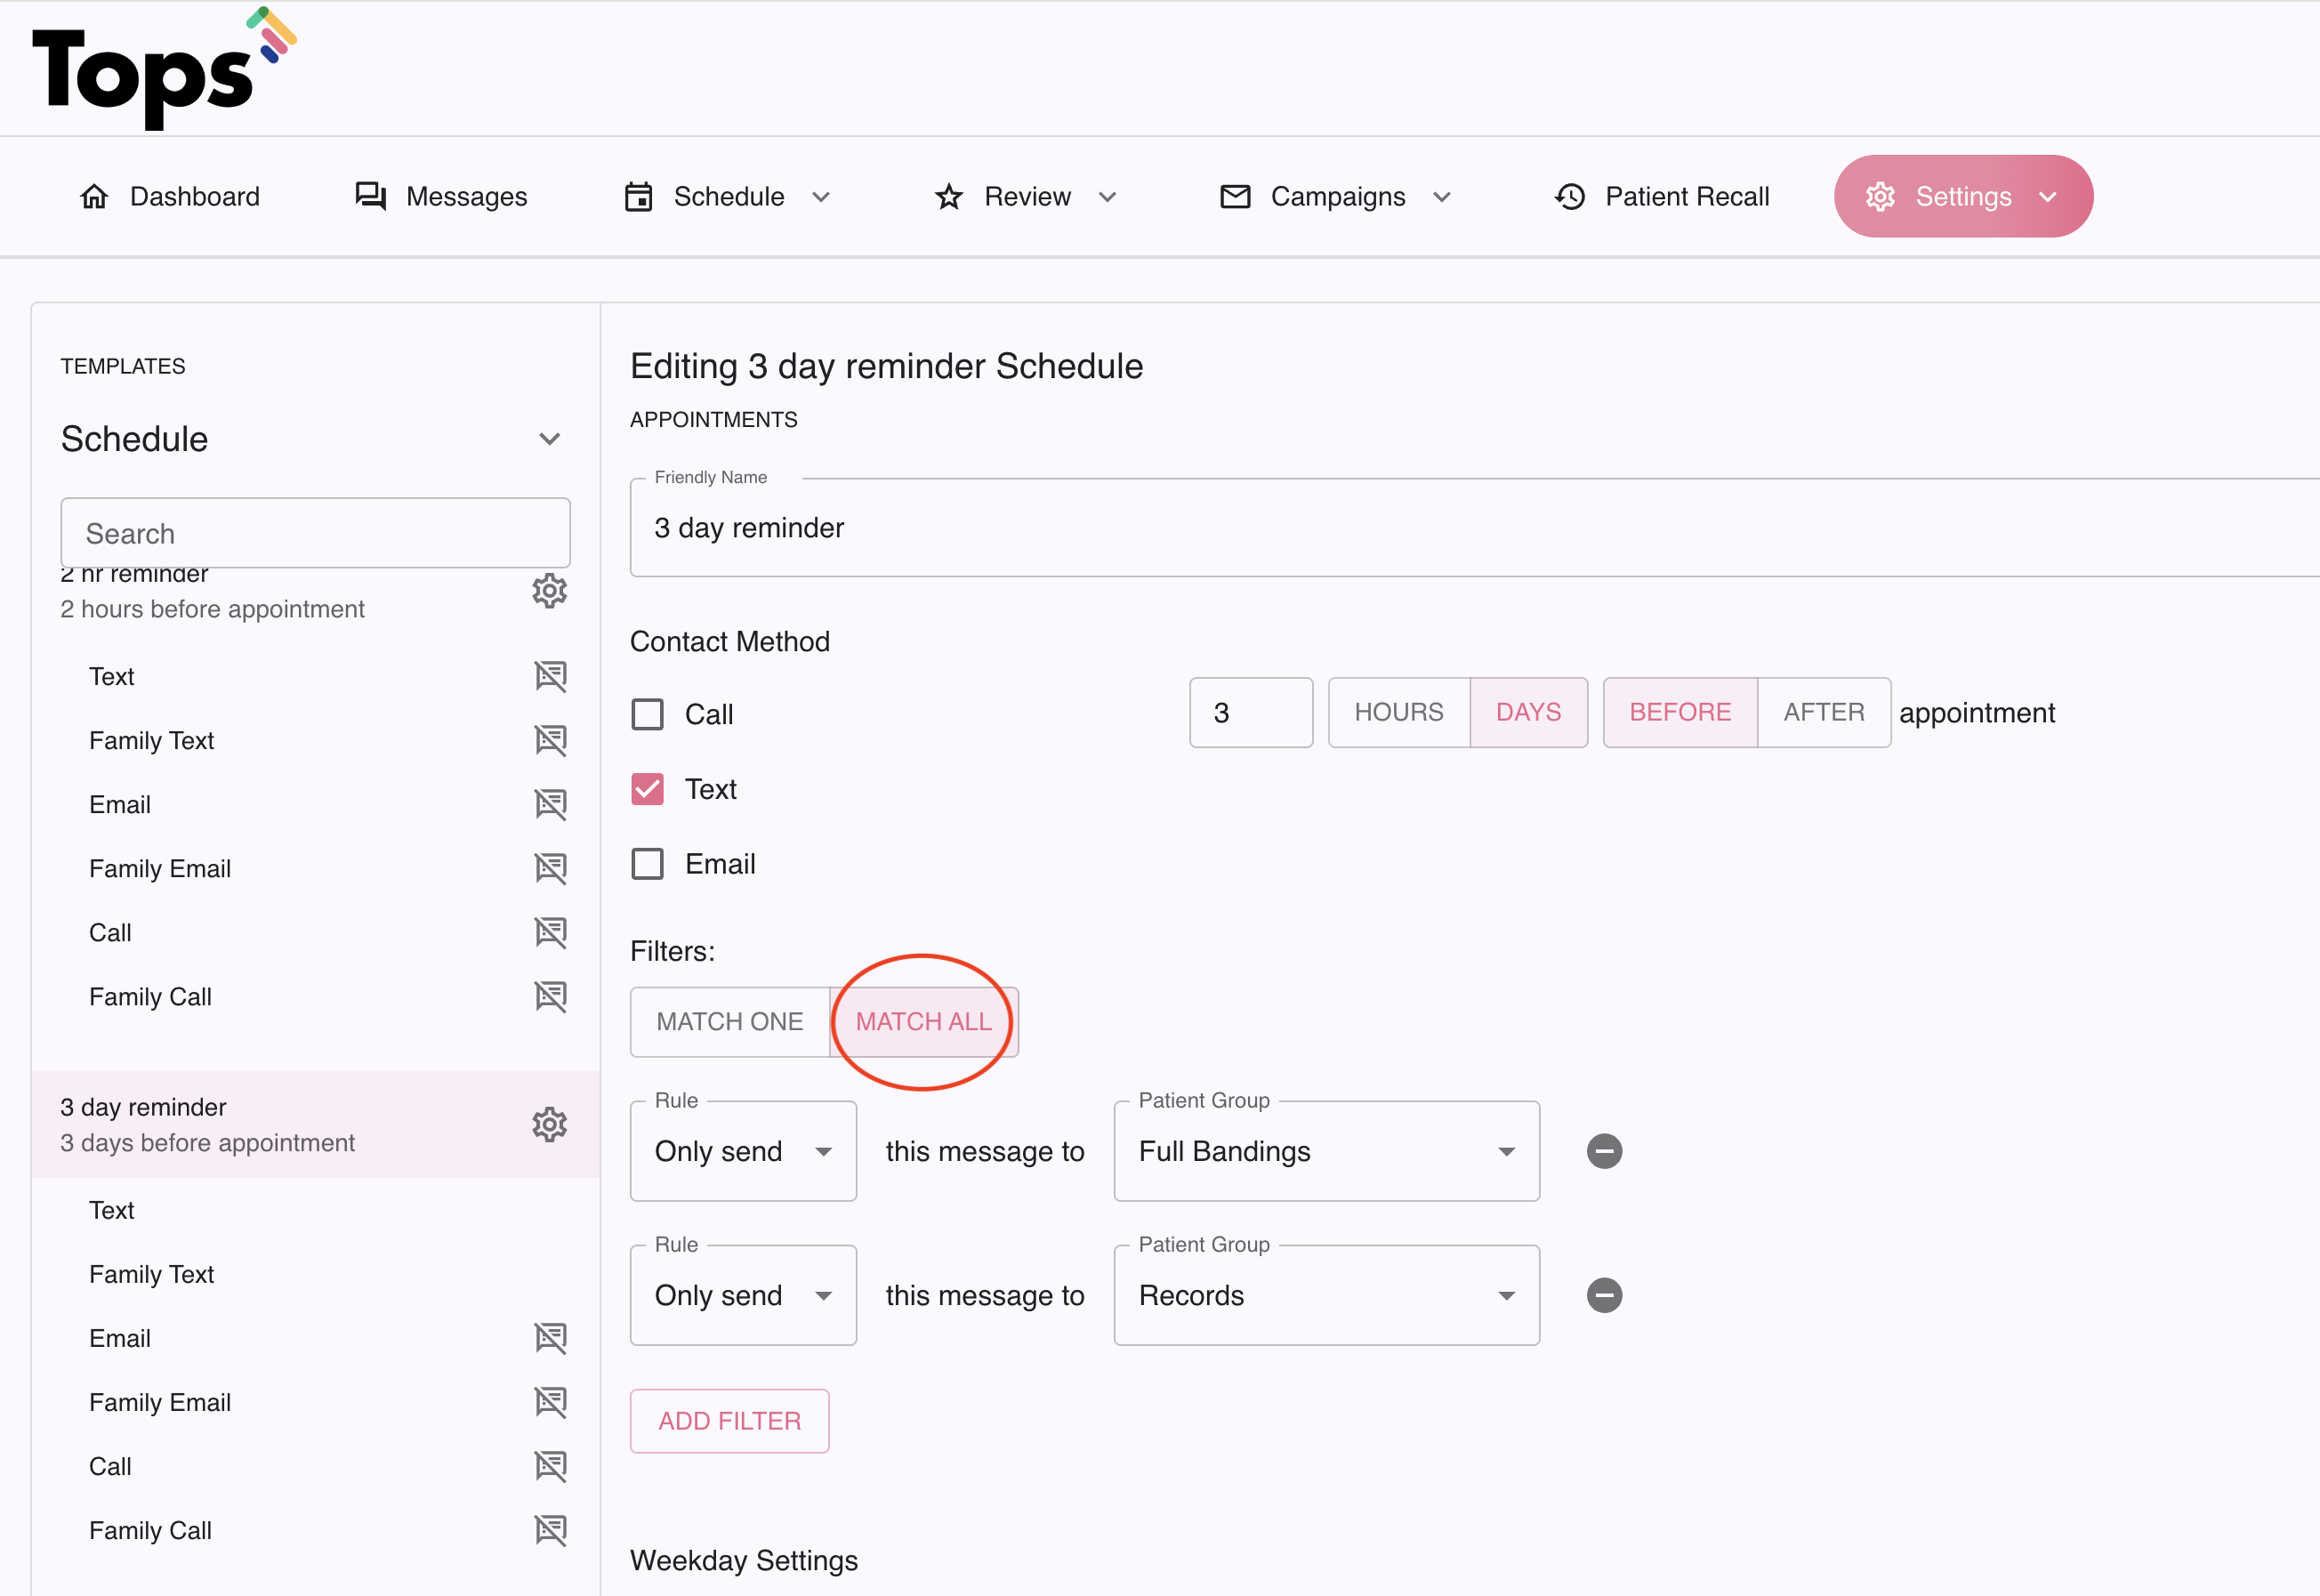Click message-off icon beside Call under 2 hr reminder
The height and width of the screenshot is (1596, 2320).
[x=550, y=932]
